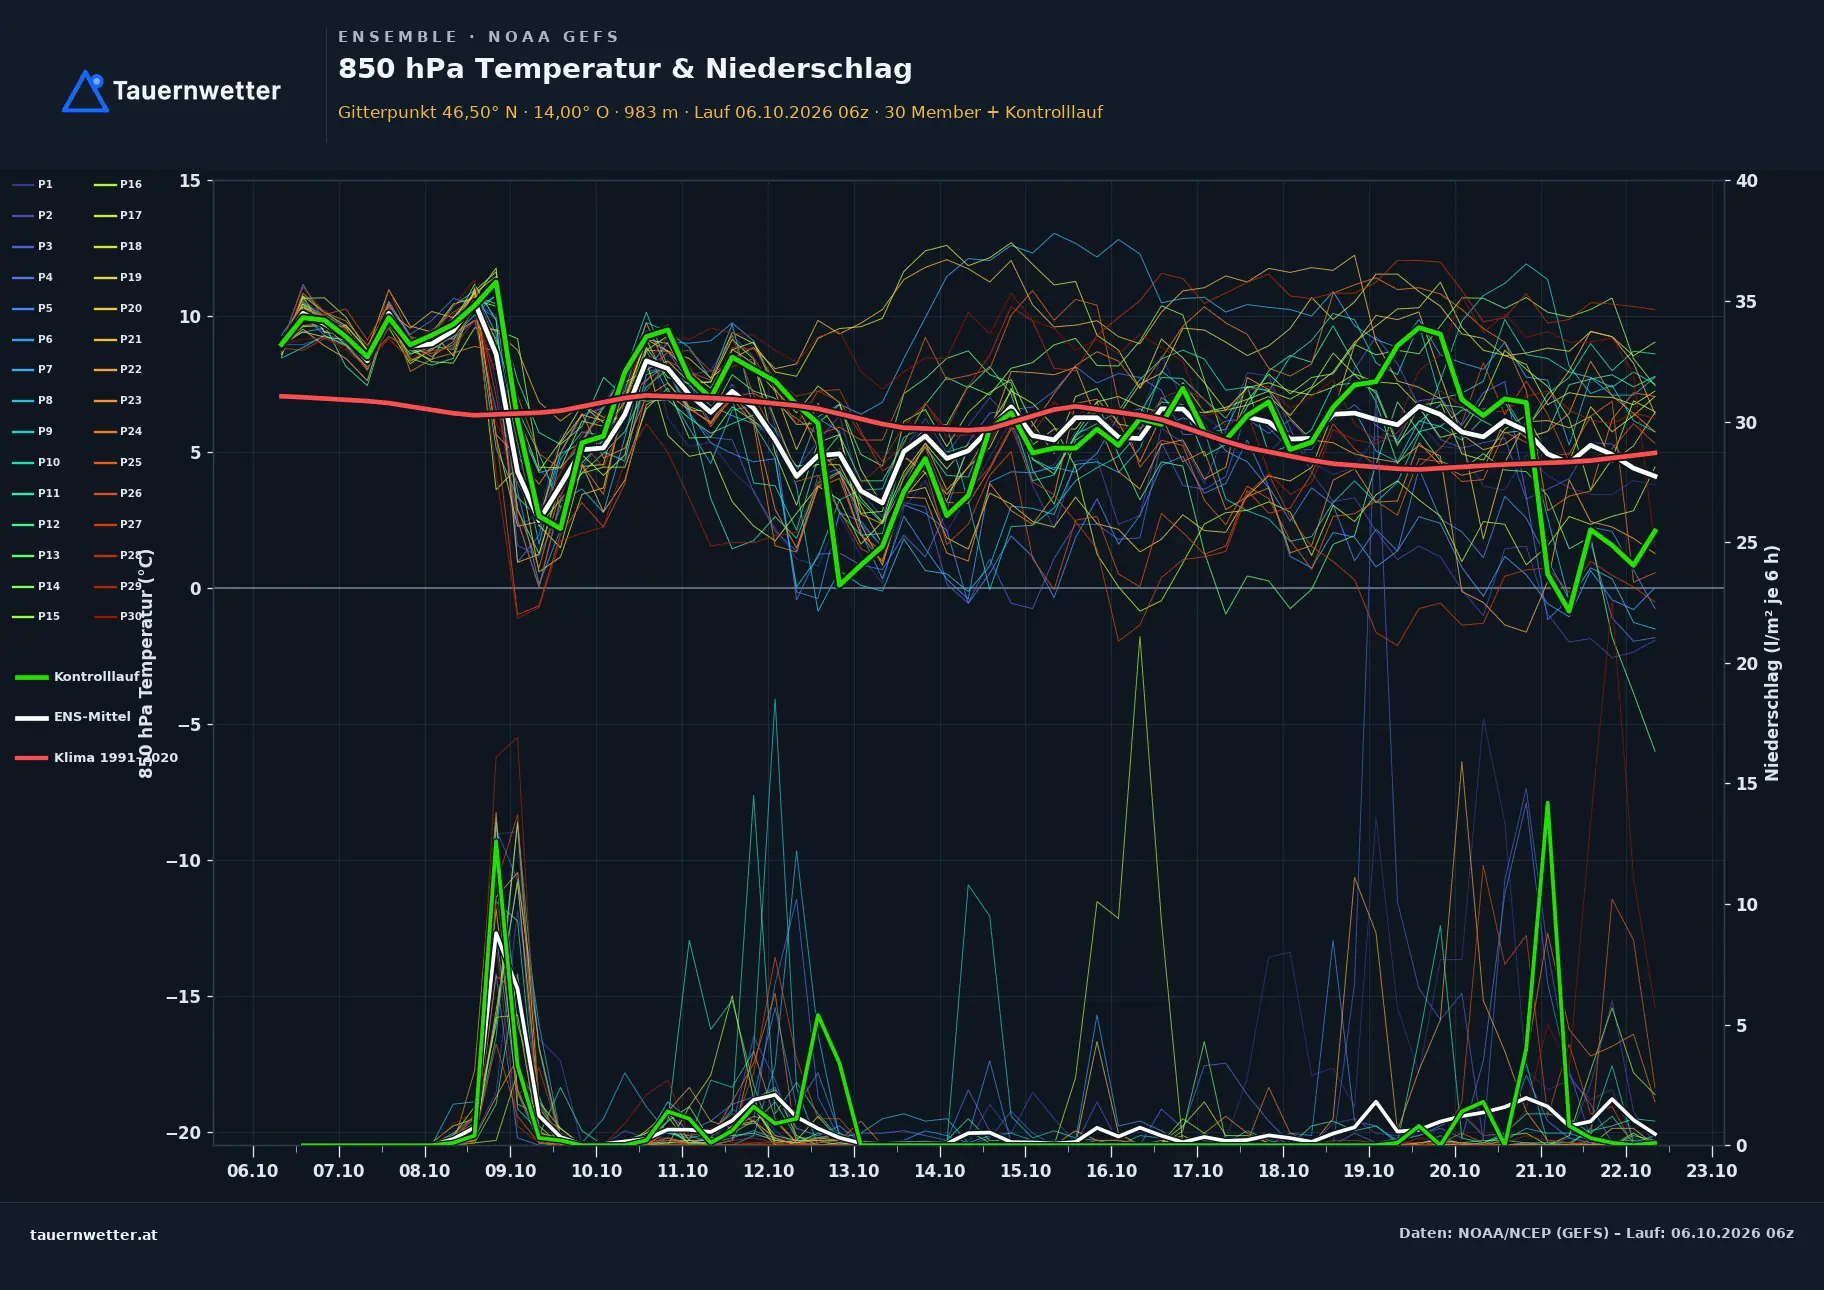1824x1290 pixels.
Task: Select the P26 legend entry
Action: 118,493
